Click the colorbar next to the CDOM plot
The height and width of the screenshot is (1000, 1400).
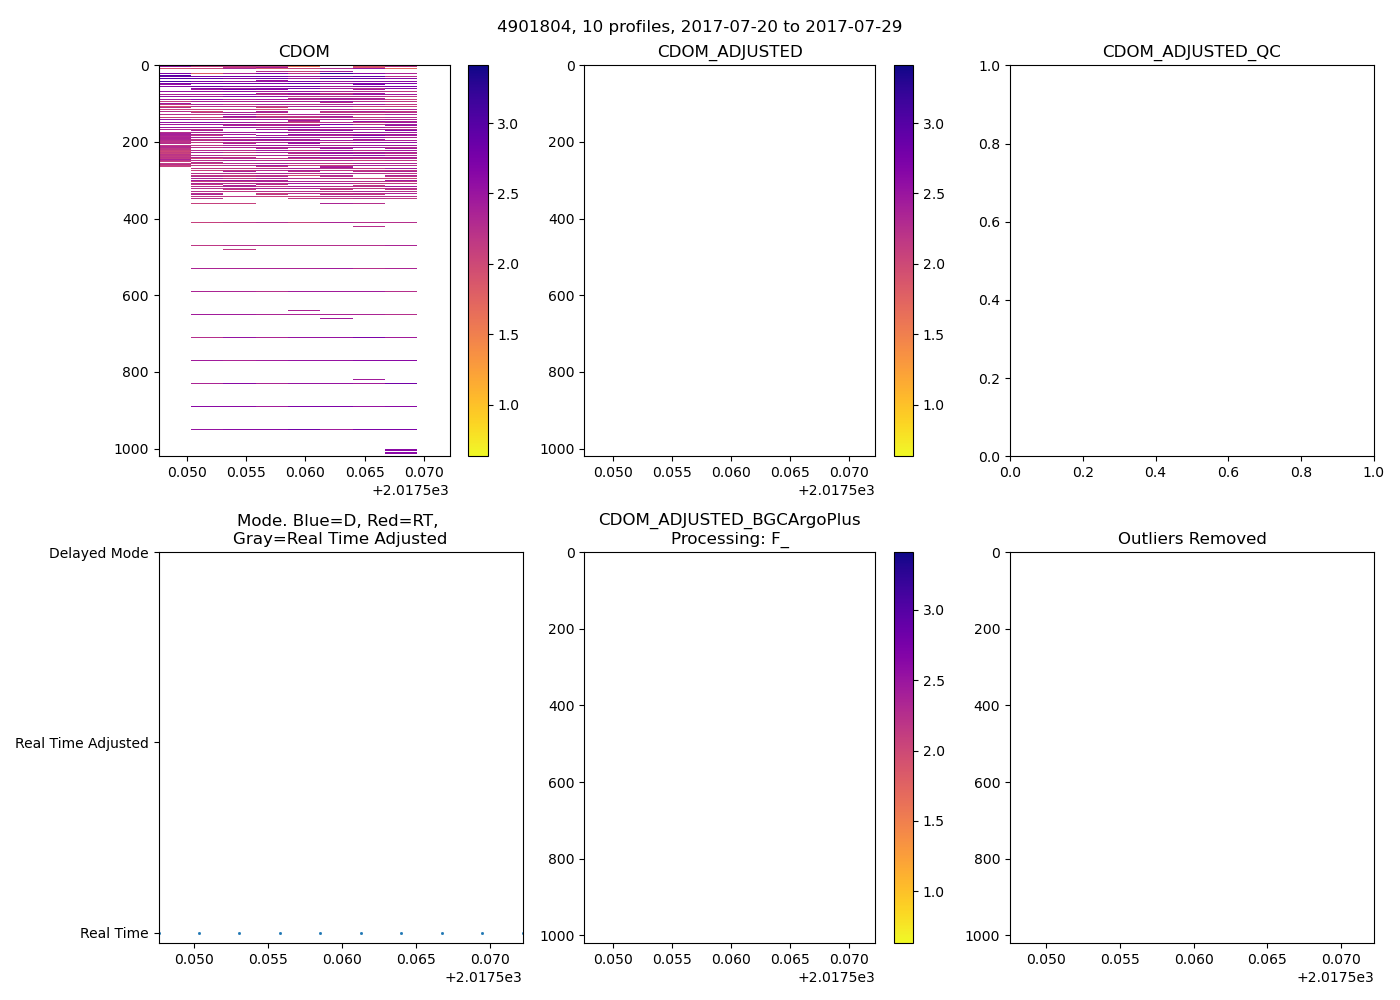[478, 260]
